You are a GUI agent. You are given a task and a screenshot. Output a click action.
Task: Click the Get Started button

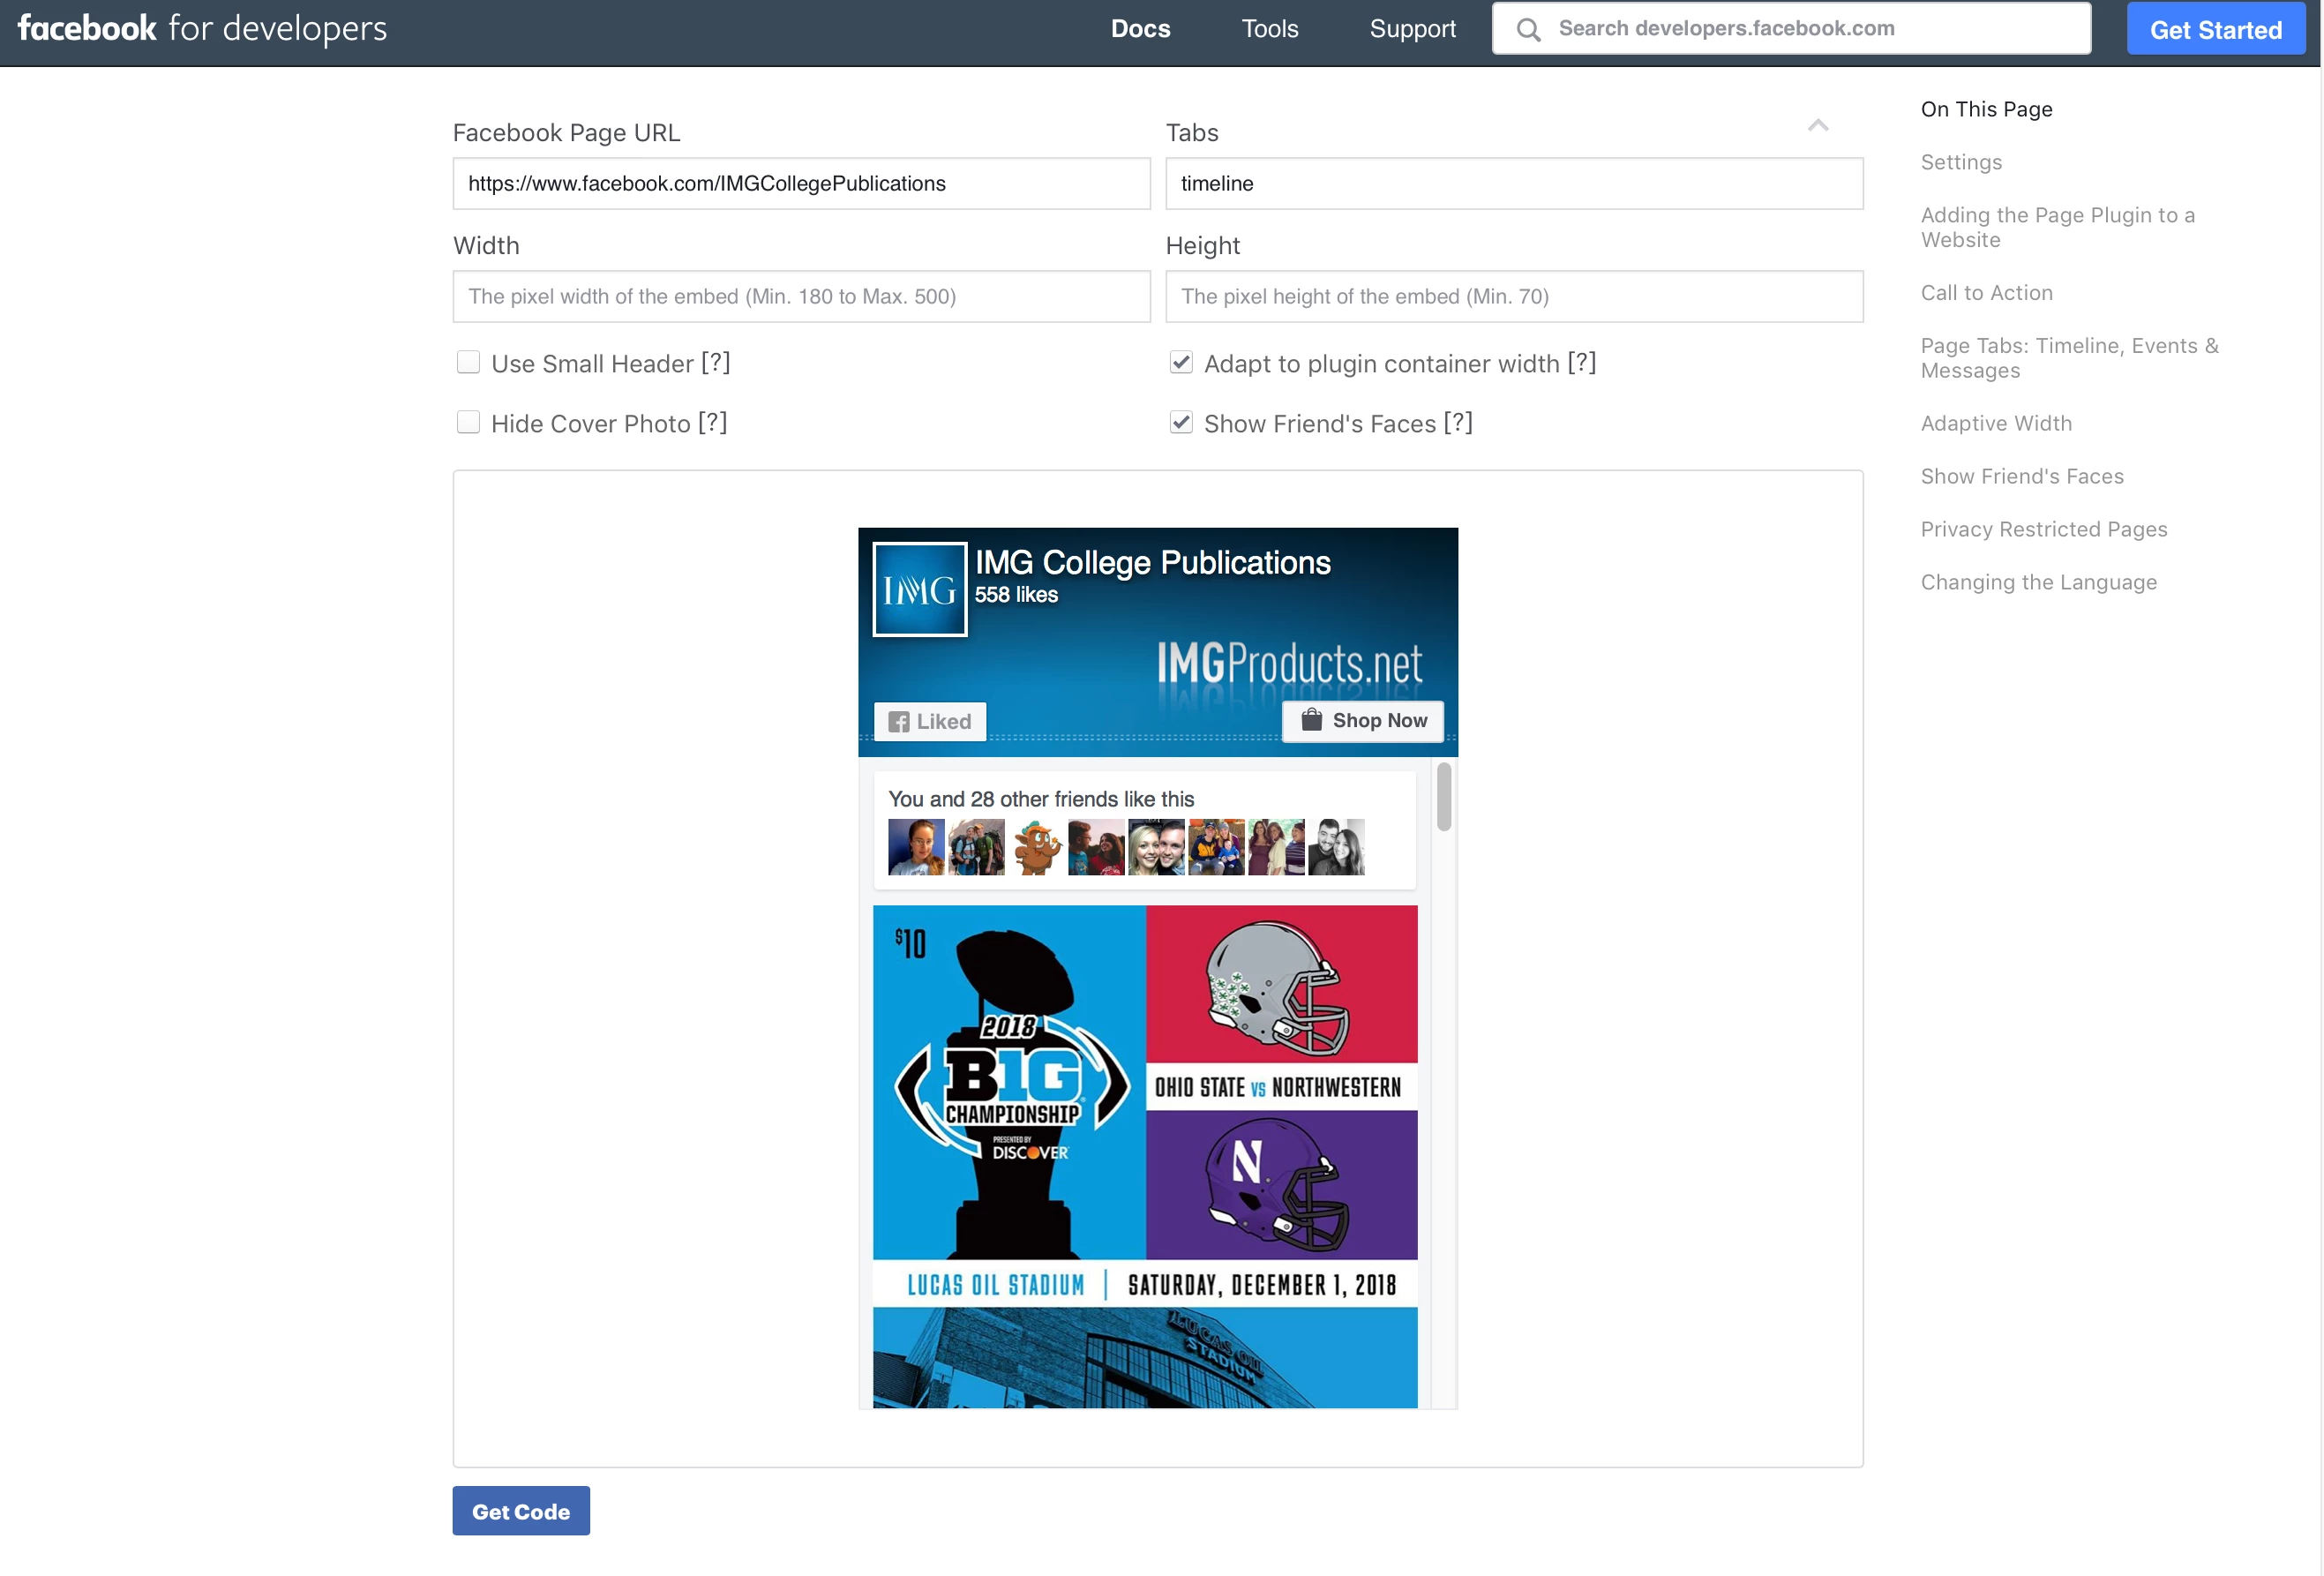point(2215,30)
